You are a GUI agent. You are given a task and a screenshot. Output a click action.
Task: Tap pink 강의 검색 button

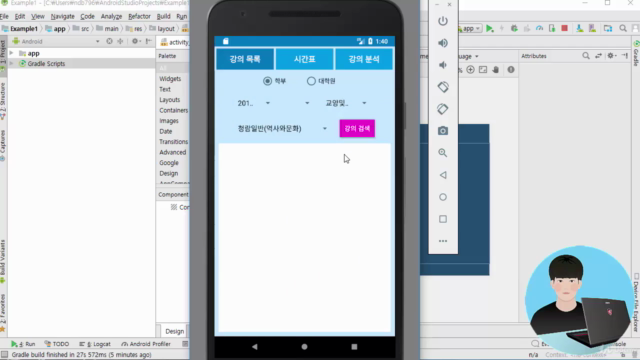357,129
